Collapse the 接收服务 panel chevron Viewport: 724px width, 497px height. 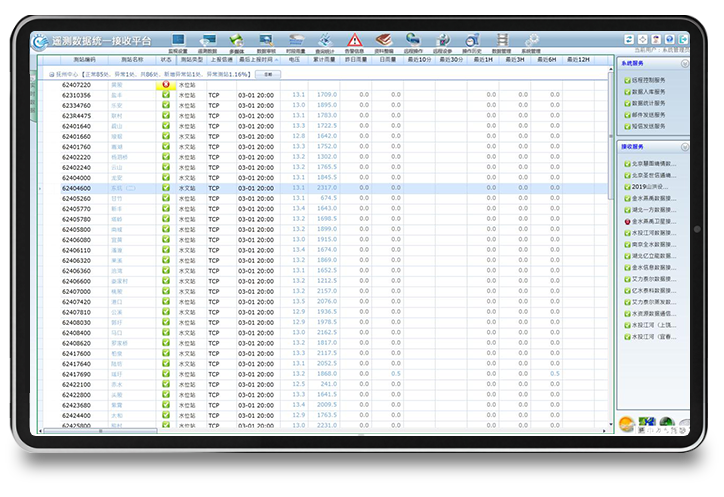pos(684,146)
